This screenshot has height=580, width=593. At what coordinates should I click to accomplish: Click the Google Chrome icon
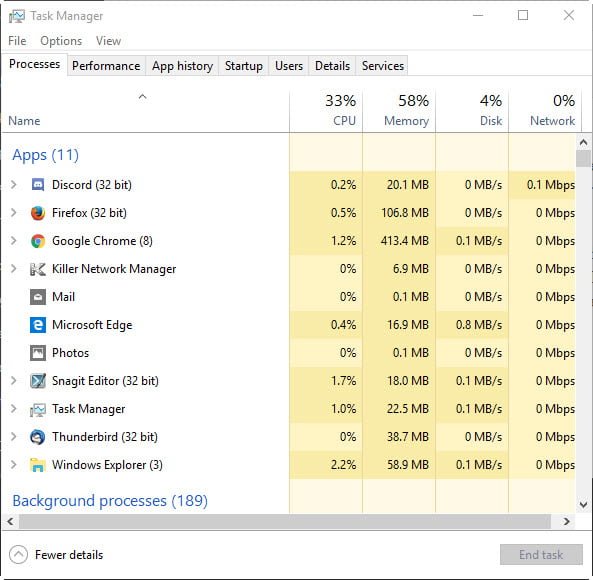pyautogui.click(x=38, y=241)
